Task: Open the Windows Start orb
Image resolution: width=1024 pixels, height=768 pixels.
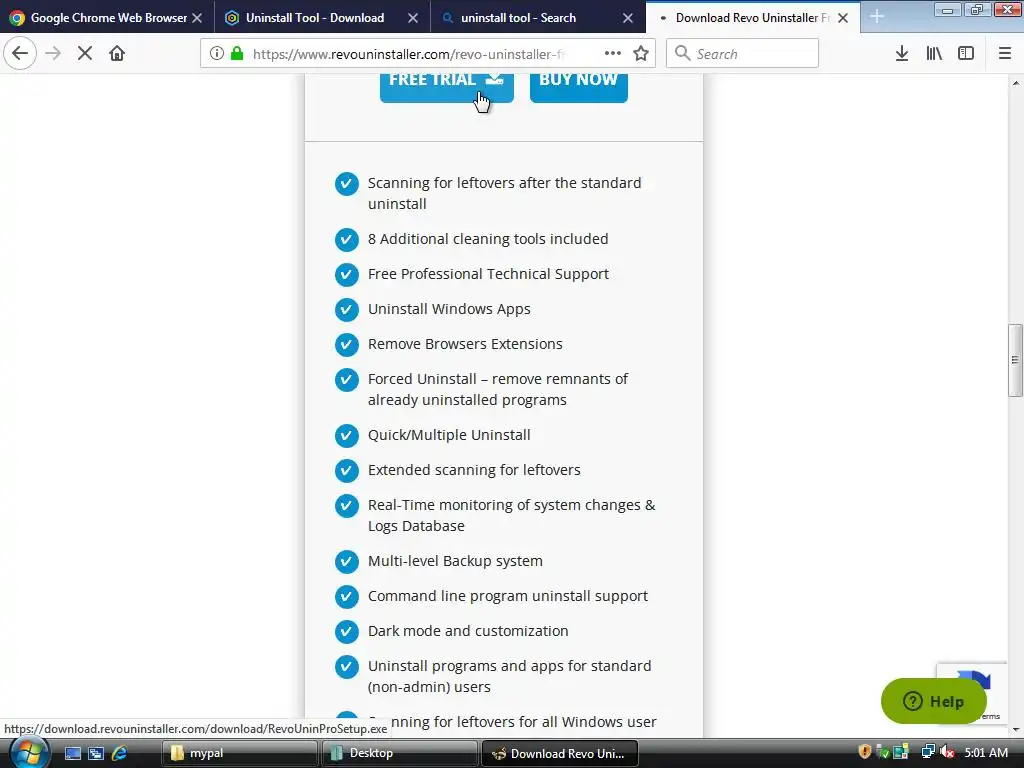Action: 28,752
